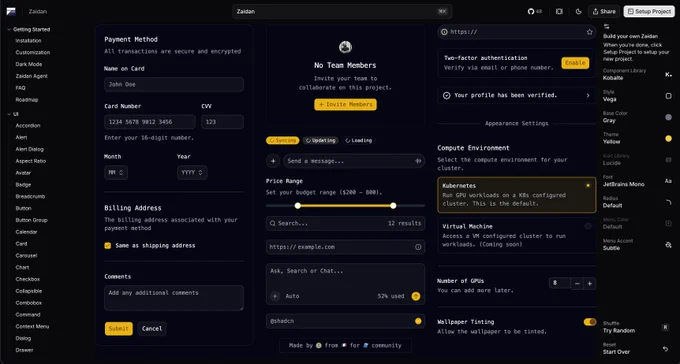Expand the profile verified chevron
This screenshot has height=364, width=680.
coord(588,95)
